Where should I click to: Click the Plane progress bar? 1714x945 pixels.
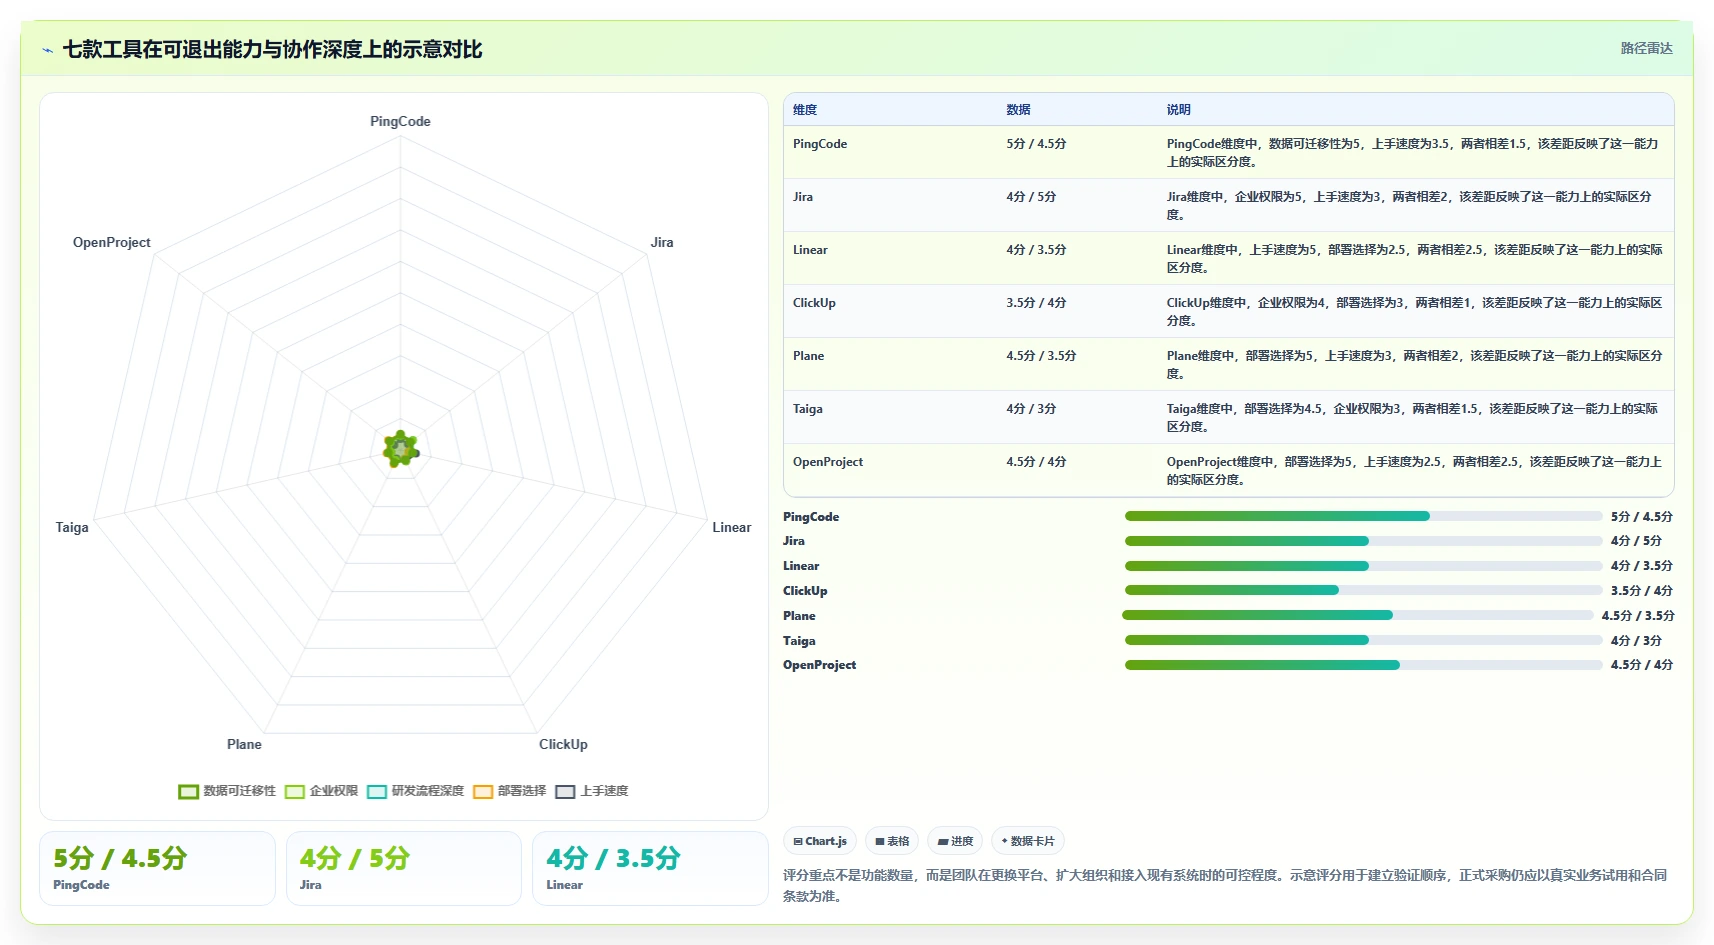pos(1358,615)
